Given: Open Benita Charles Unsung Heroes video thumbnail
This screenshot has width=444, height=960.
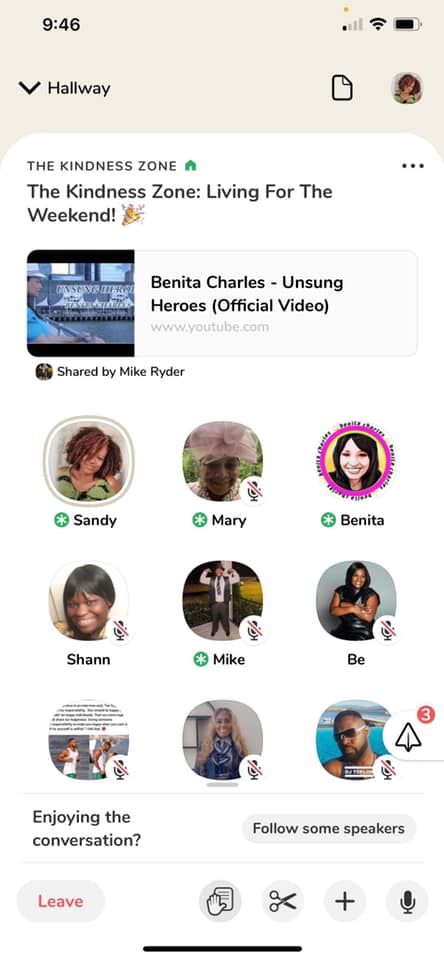Looking at the screenshot, I should [81, 303].
